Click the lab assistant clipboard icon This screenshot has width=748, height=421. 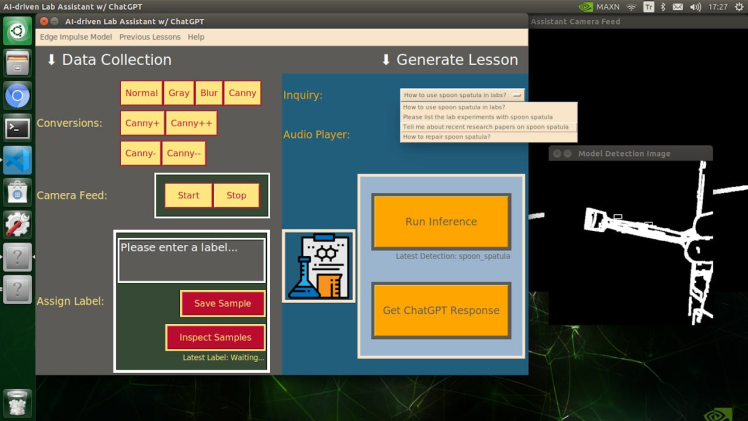pyautogui.click(x=318, y=266)
